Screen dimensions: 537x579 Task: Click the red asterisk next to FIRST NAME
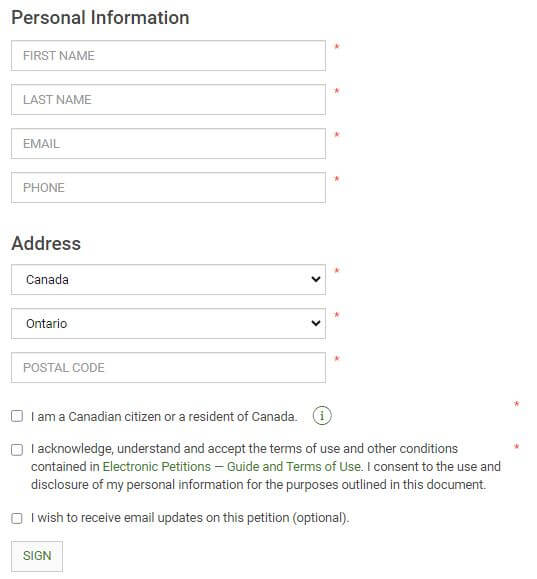pyautogui.click(x=336, y=47)
